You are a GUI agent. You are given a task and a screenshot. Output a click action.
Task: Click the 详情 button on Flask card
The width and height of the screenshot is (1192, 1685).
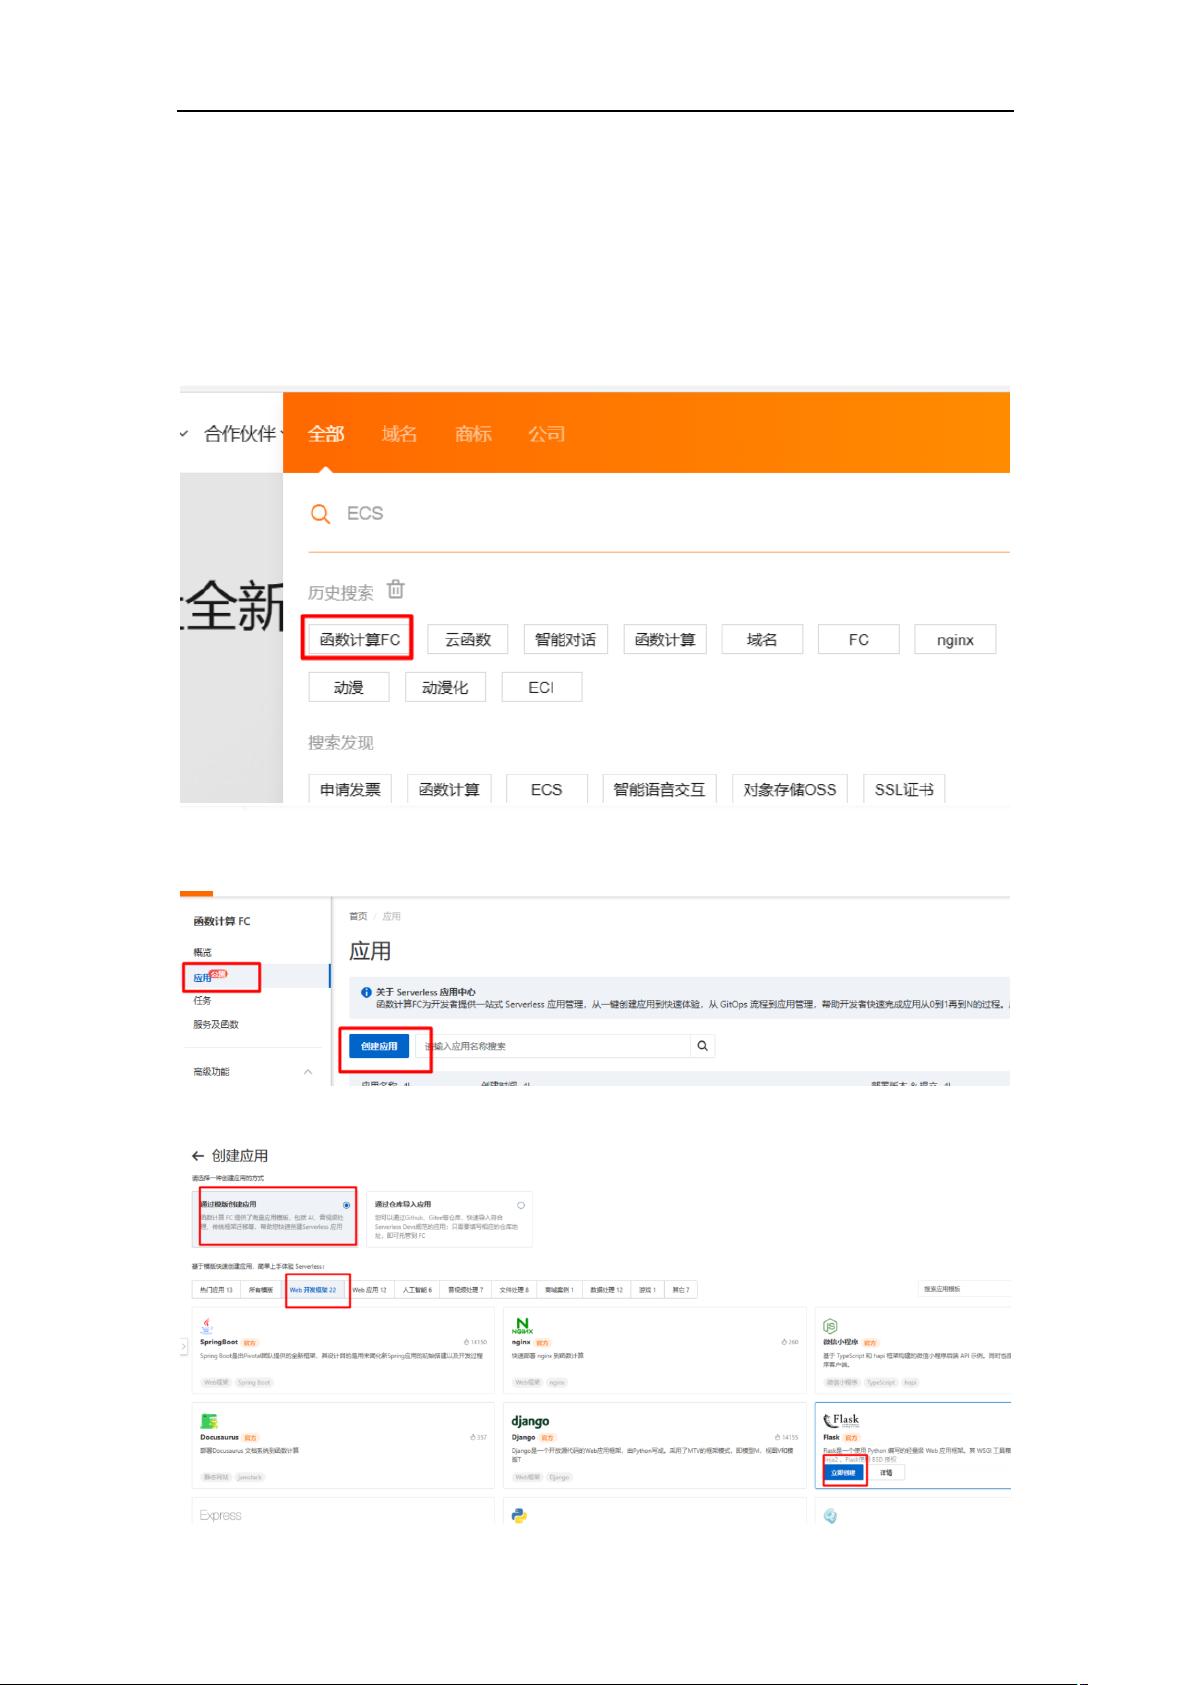click(886, 1473)
